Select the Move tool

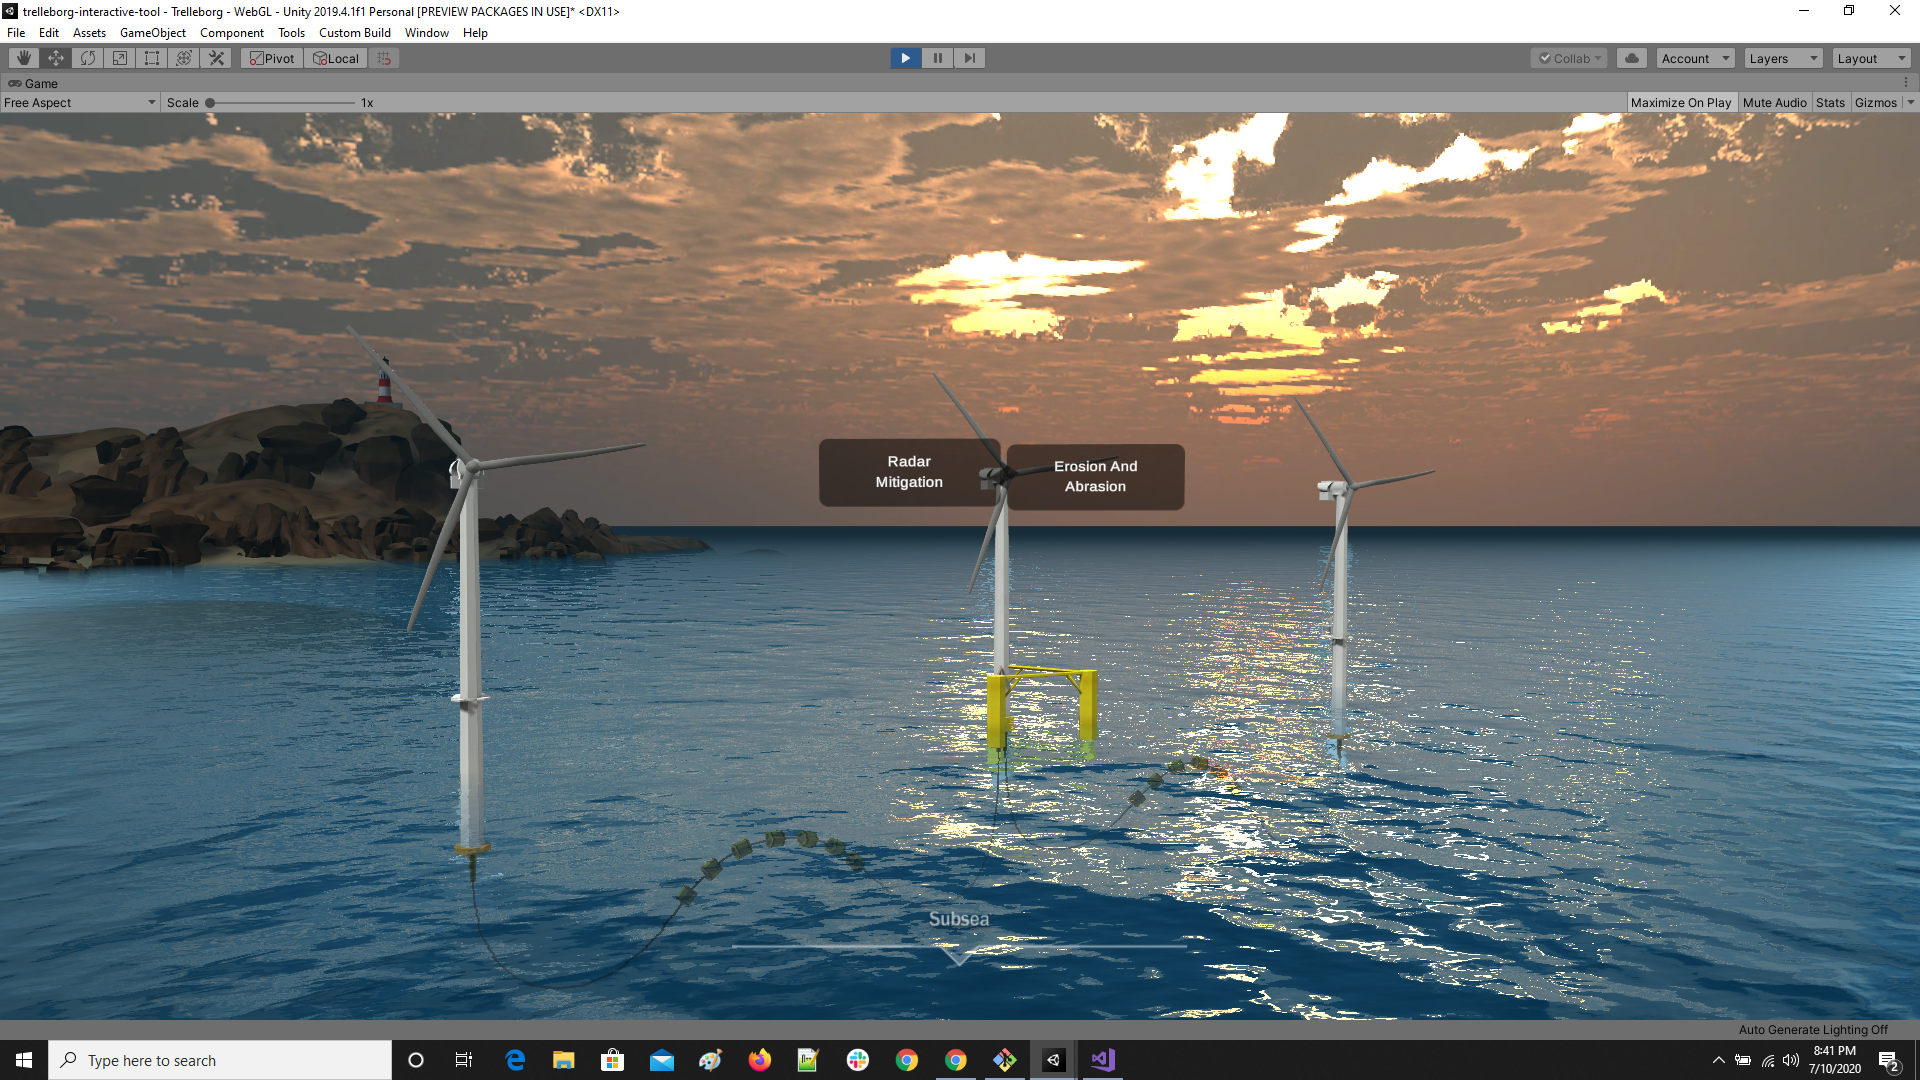pos(56,58)
